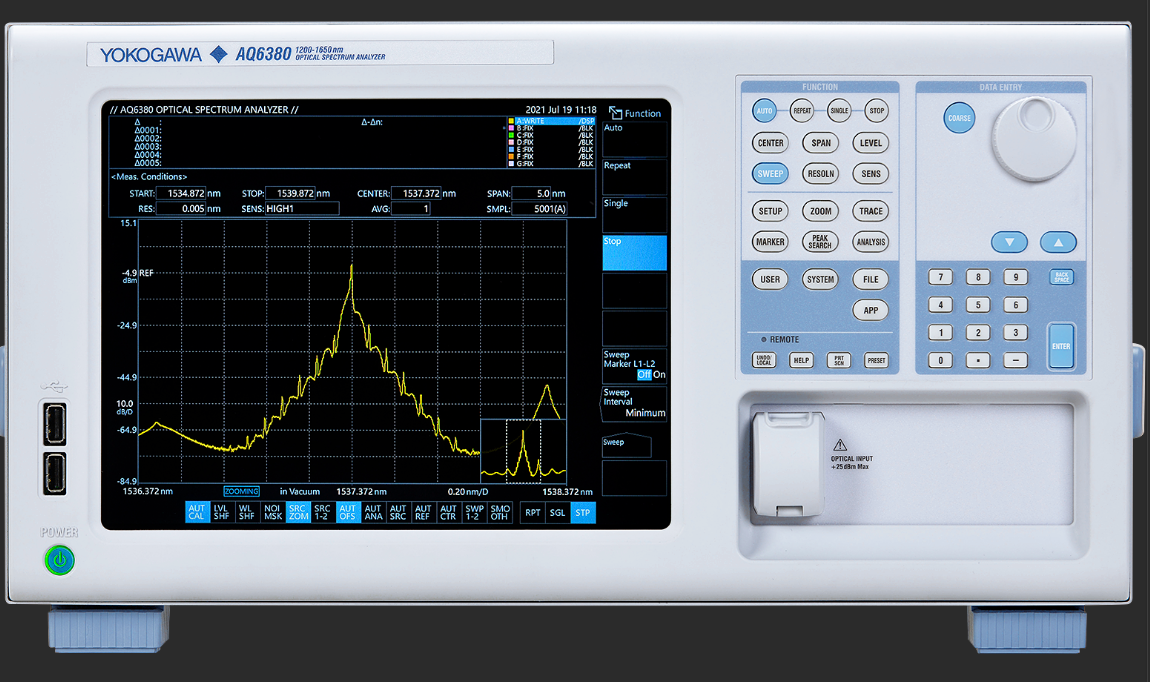Select the AUT ANA soft key

(x=373, y=512)
